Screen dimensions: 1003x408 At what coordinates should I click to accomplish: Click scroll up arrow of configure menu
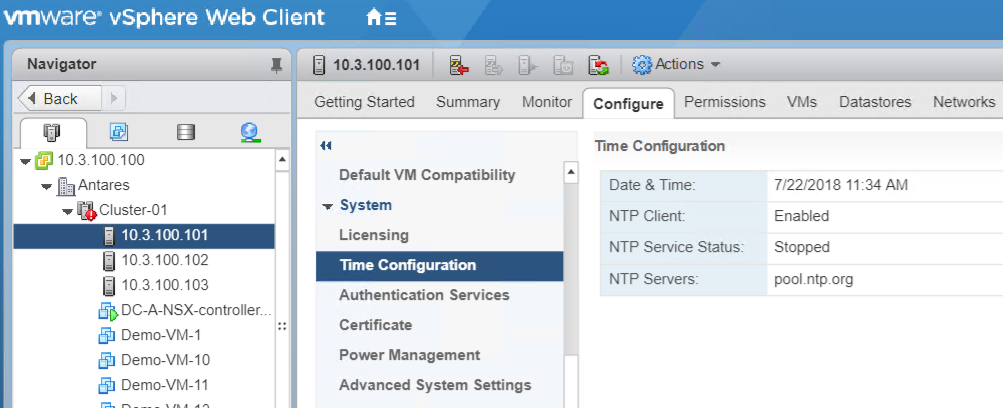click(x=571, y=172)
